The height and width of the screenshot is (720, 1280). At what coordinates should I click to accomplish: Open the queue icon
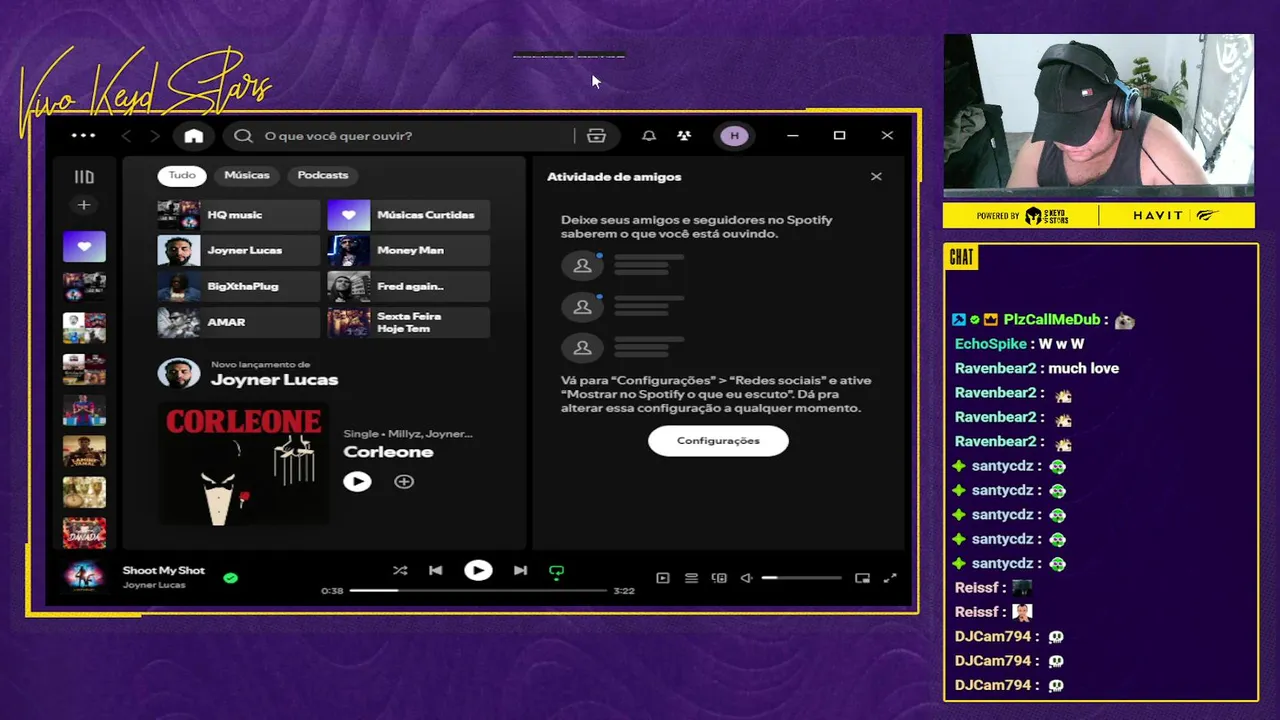691,578
